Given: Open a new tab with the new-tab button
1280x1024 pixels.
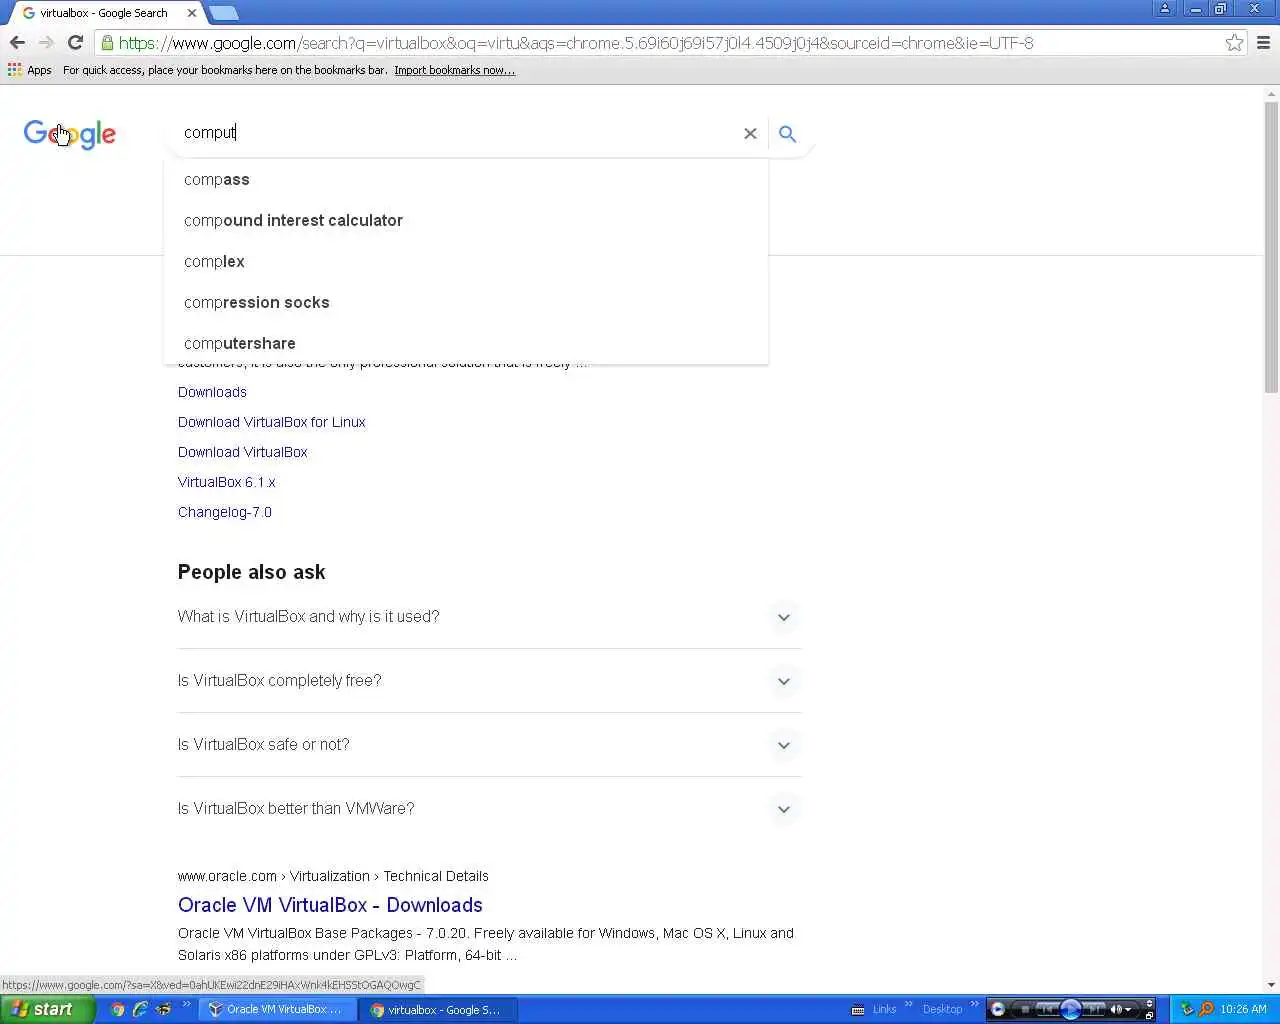Looking at the screenshot, I should (x=224, y=13).
